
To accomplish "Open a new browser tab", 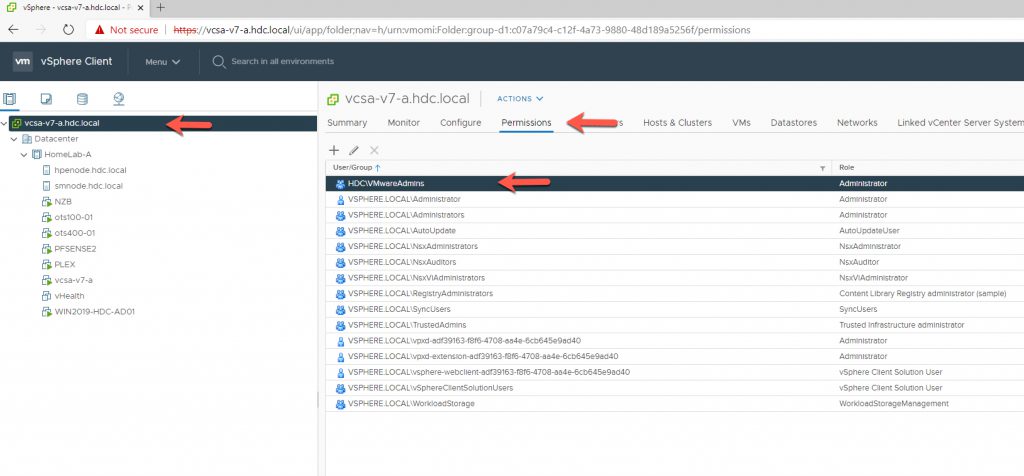I will pyautogui.click(x=161, y=8).
